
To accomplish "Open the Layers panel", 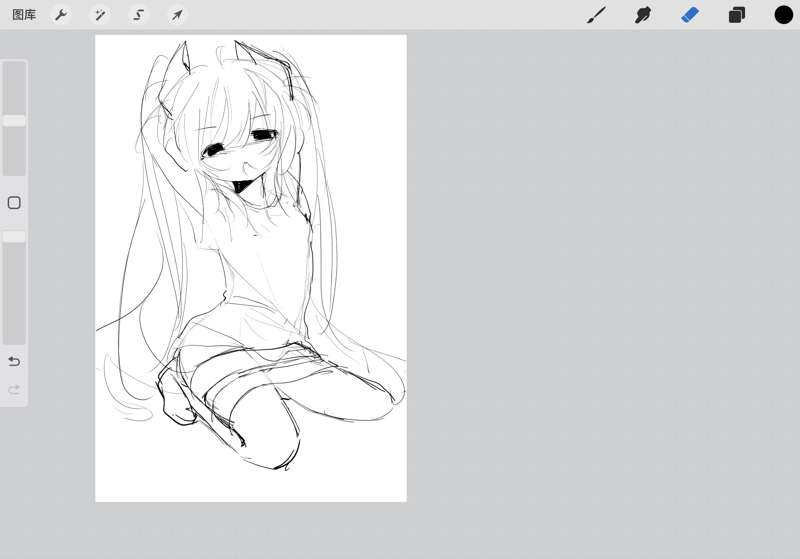I will pyautogui.click(x=736, y=15).
